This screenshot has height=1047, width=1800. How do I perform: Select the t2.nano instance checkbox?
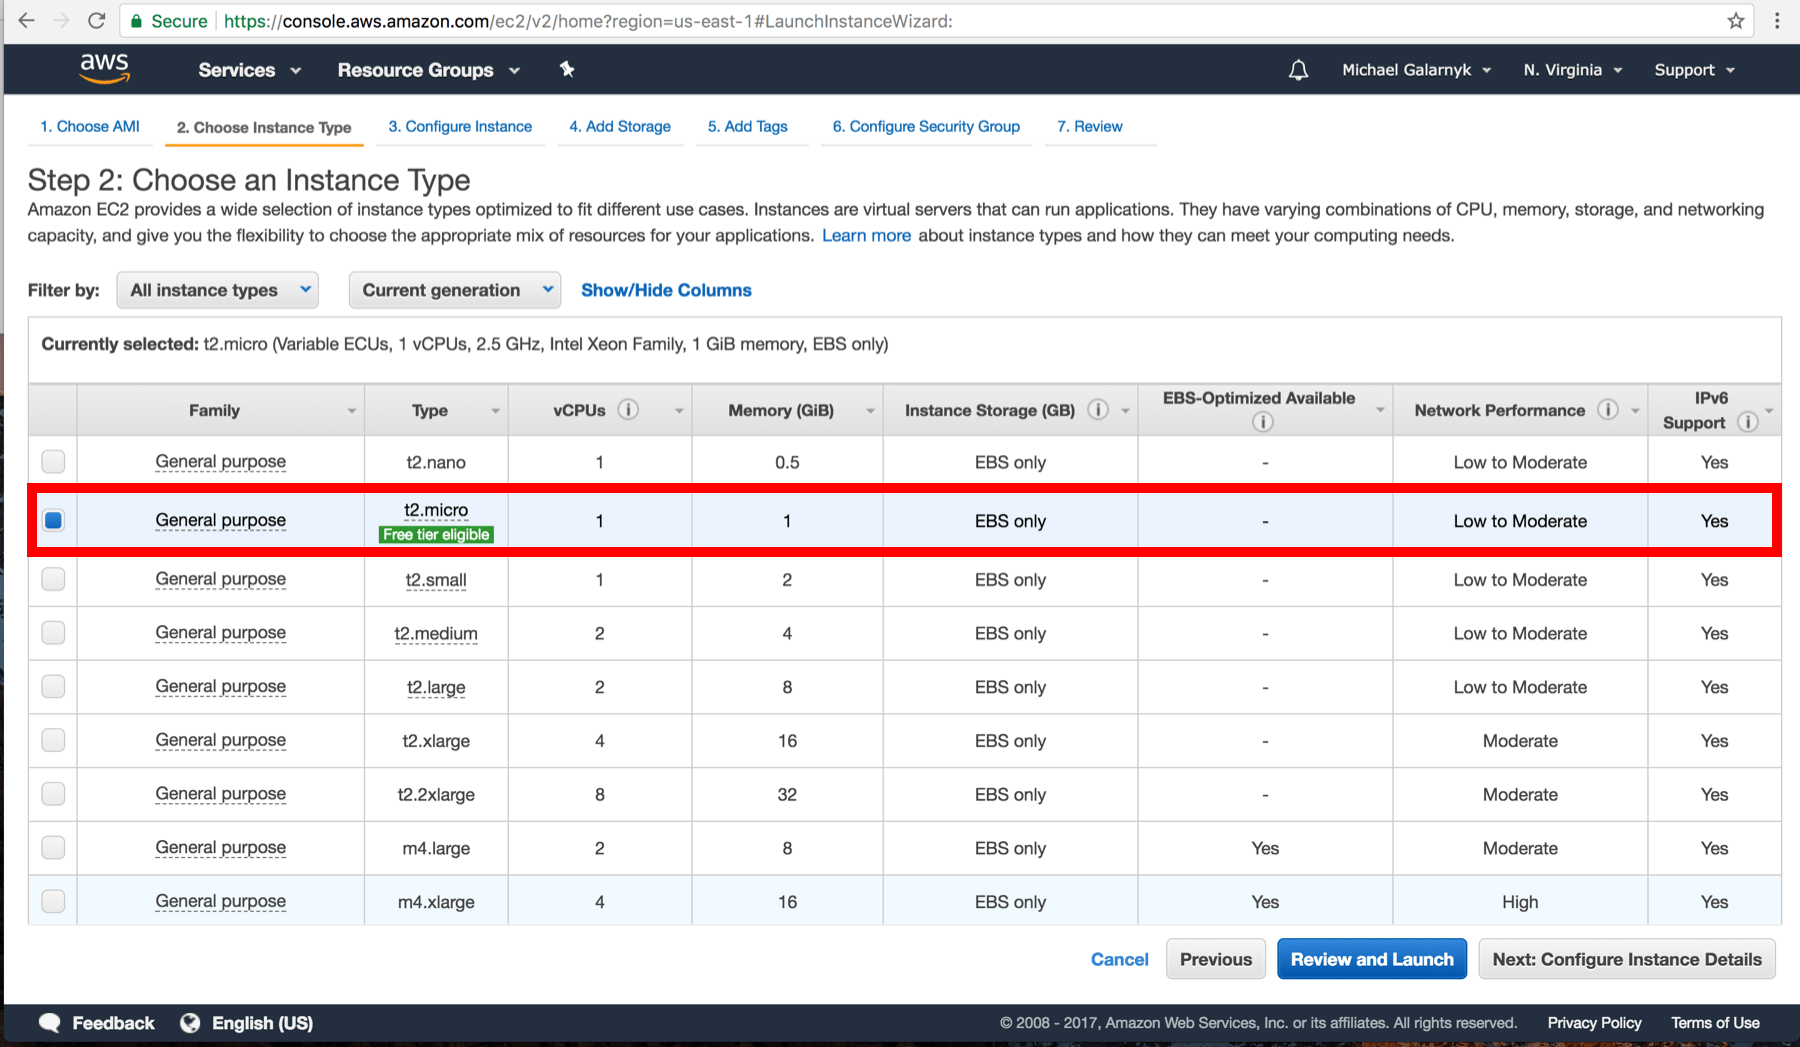coord(53,461)
